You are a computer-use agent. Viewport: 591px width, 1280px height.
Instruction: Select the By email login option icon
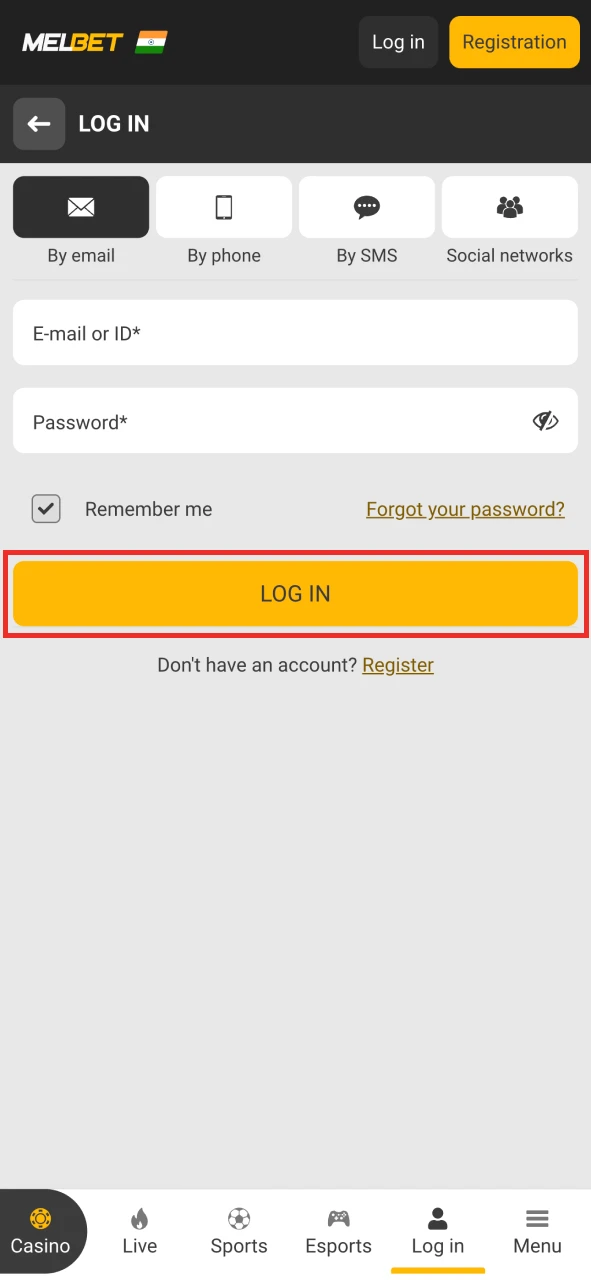(x=80, y=207)
